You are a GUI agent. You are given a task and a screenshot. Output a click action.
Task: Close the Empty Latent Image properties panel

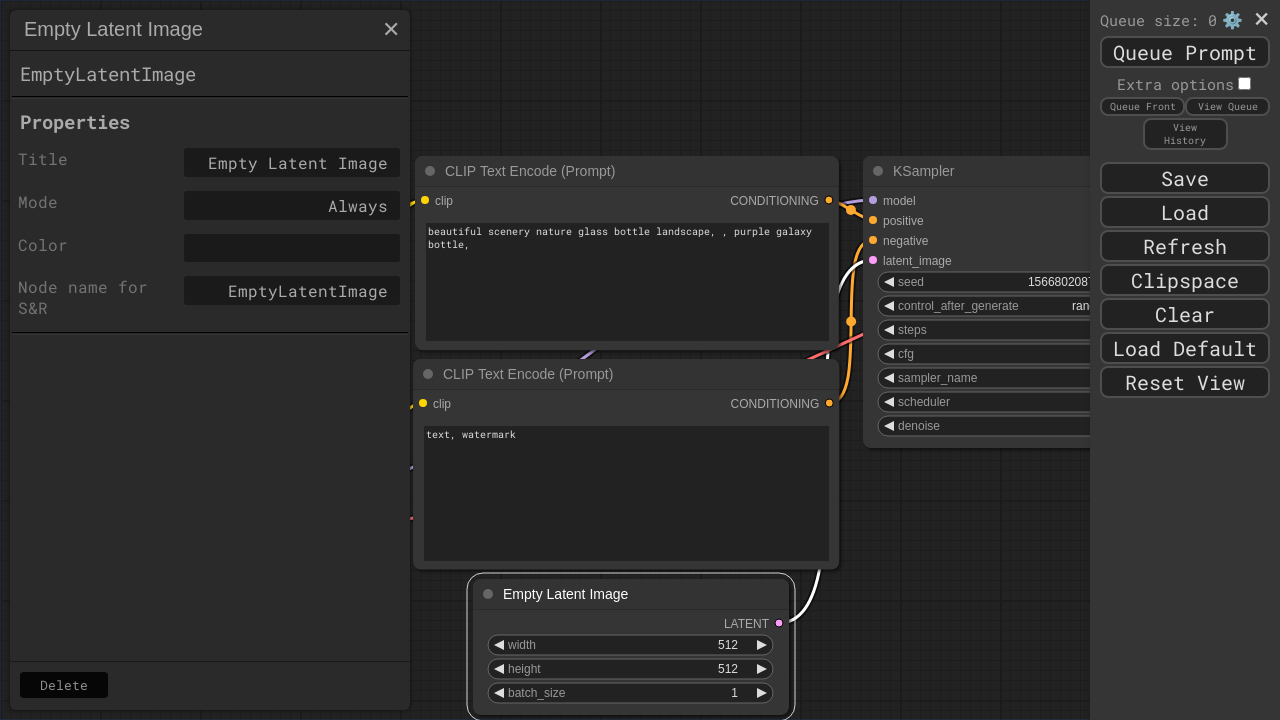click(391, 30)
